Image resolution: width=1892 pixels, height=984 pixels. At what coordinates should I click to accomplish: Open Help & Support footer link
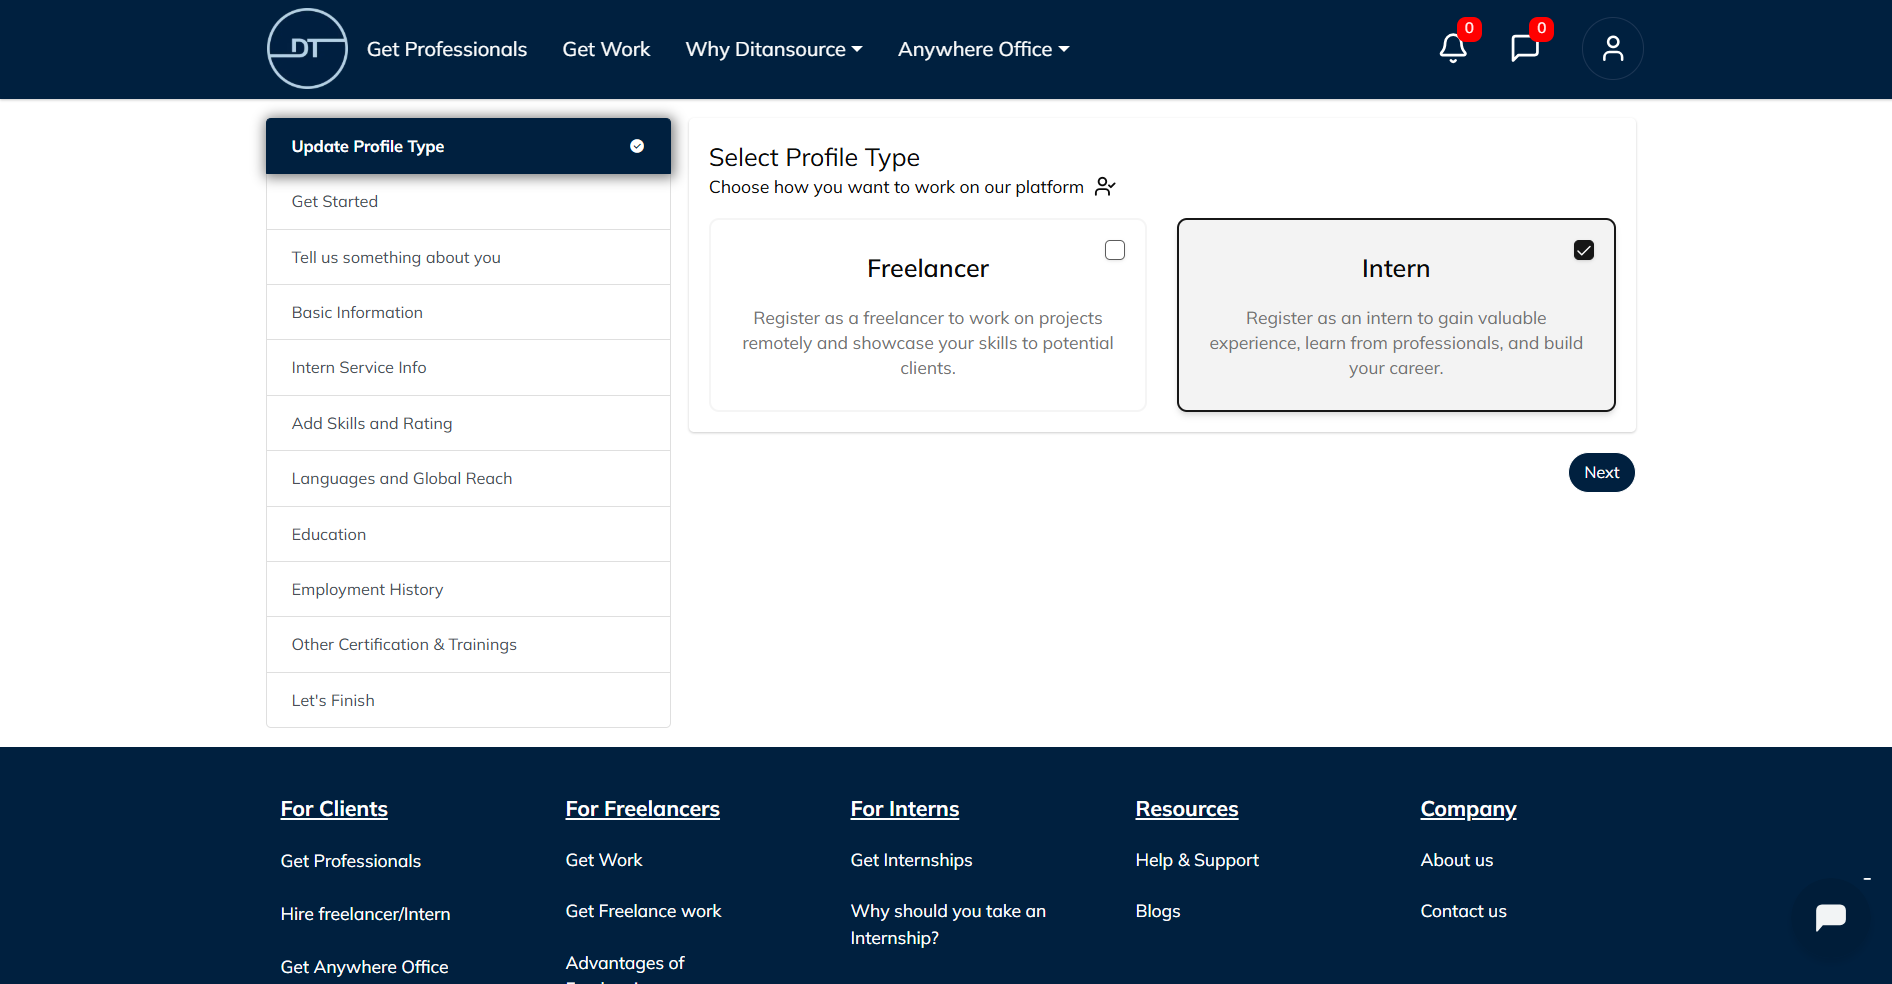[1197, 860]
